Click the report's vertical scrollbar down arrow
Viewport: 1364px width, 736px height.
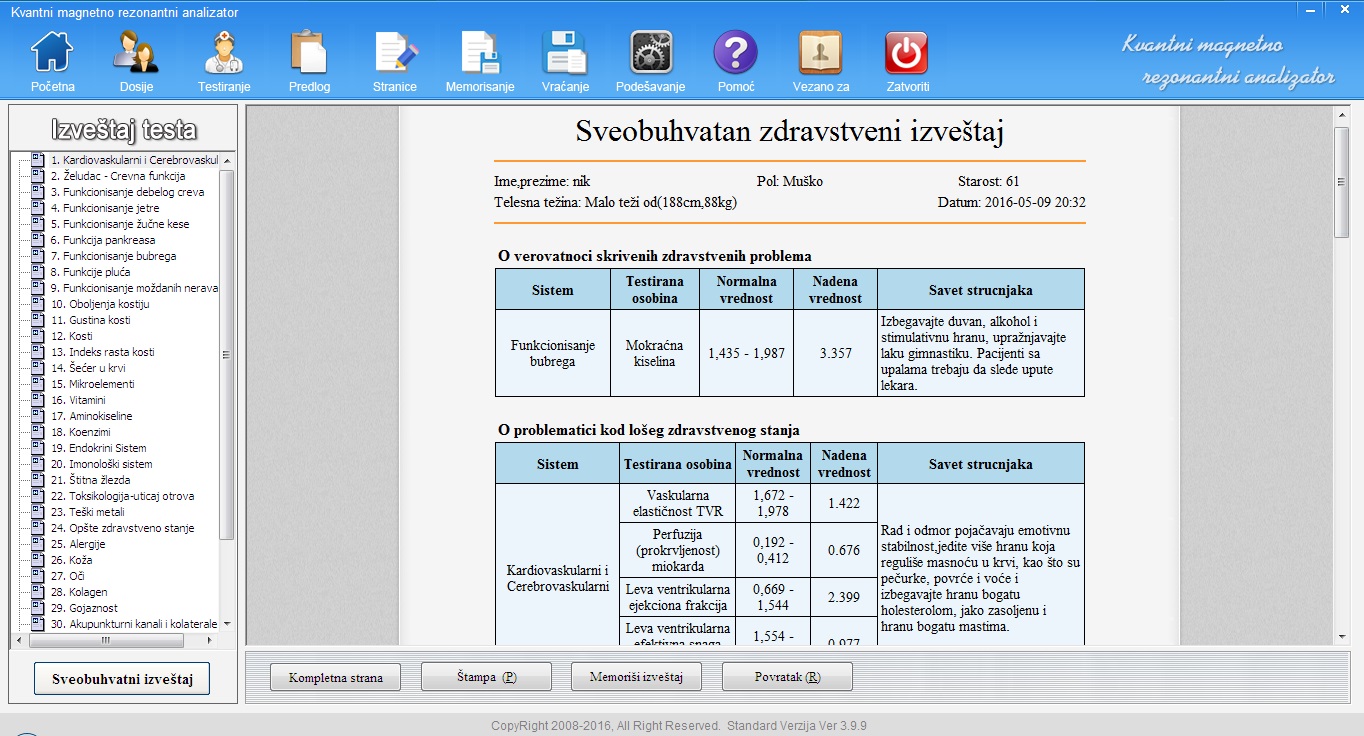point(1342,636)
